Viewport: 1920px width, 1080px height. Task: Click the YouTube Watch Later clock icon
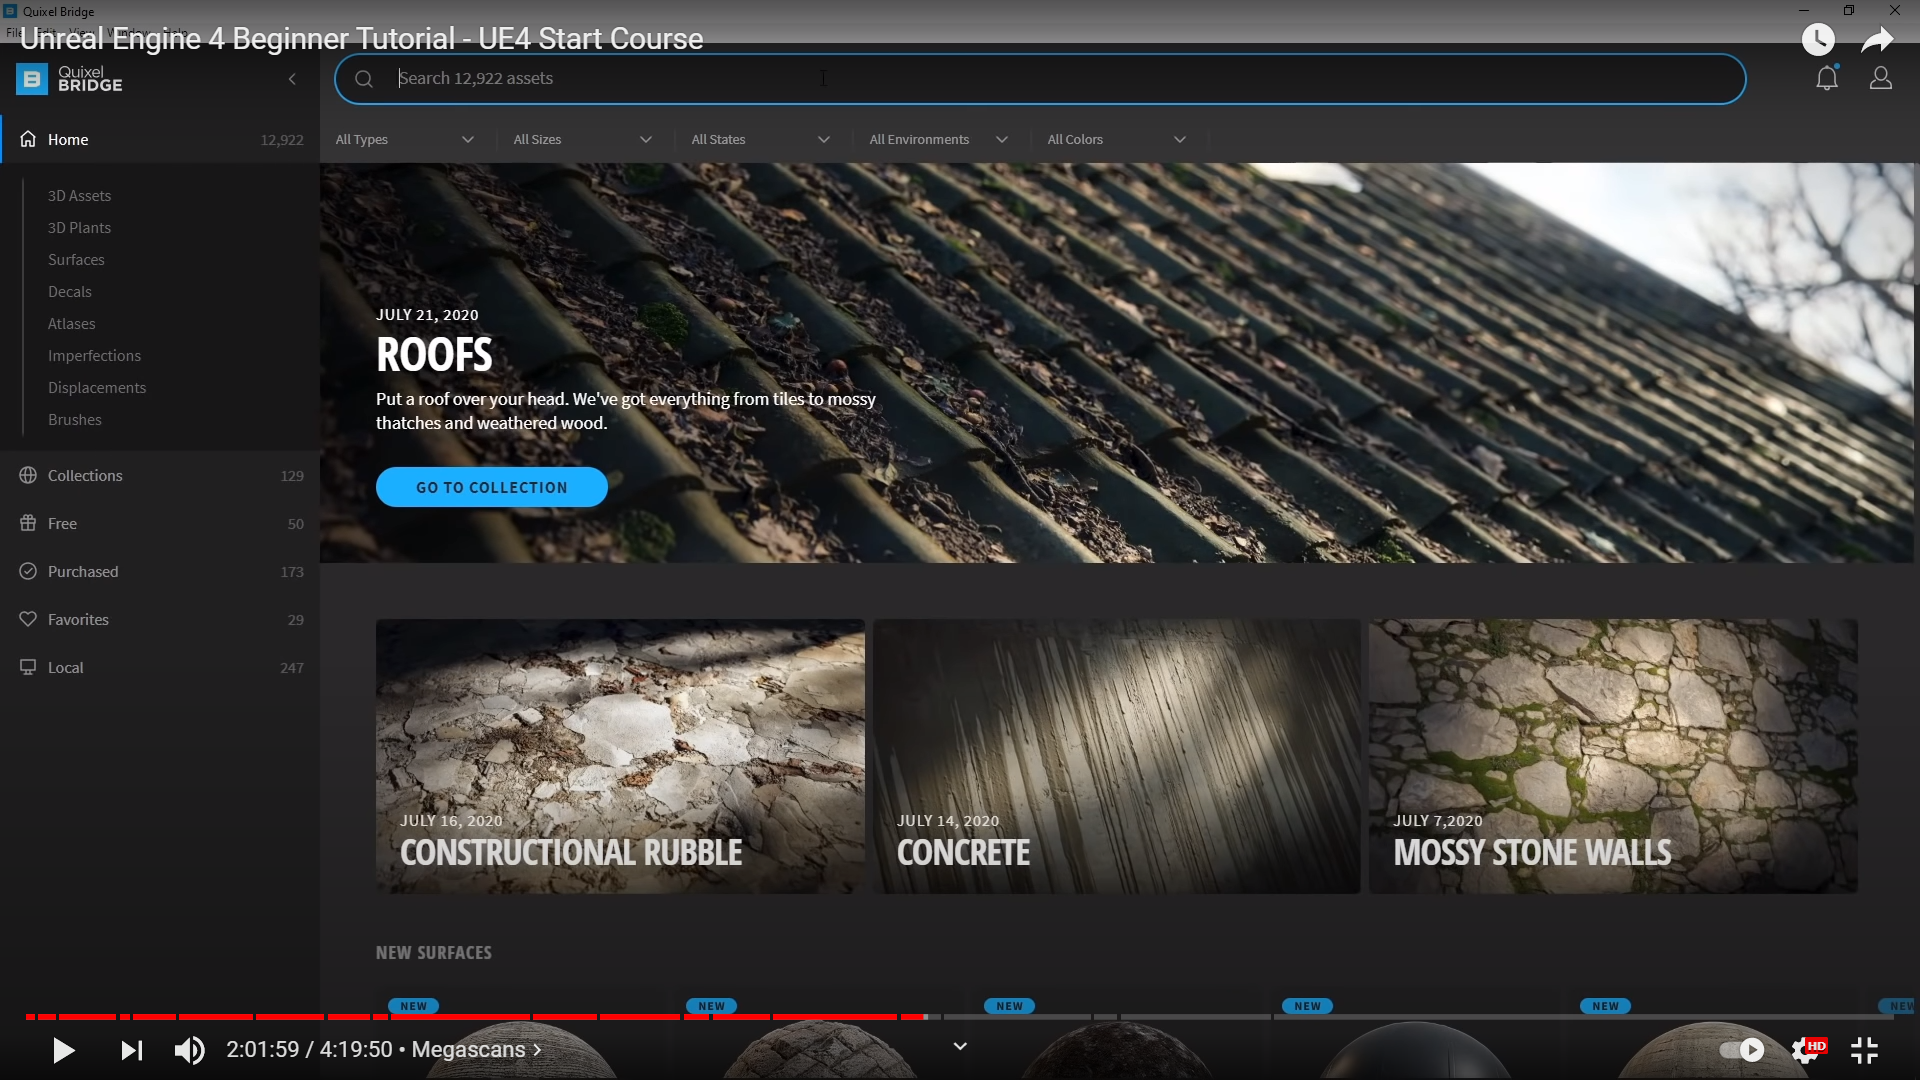pos(1818,39)
